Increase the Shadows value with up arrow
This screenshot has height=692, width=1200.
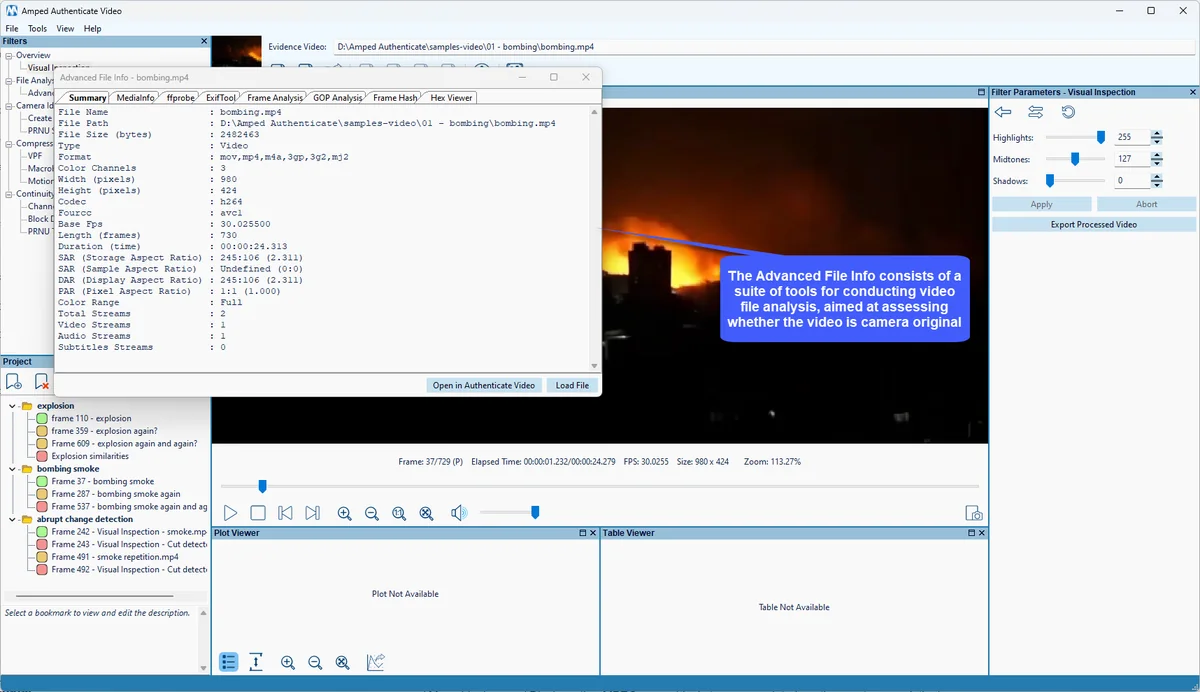1157,177
